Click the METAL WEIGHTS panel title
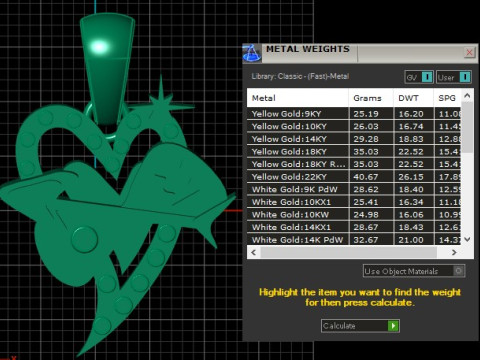The width and height of the screenshot is (480, 360). tap(308, 49)
